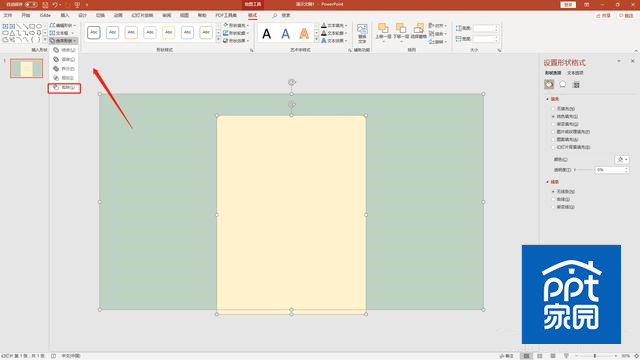Open the Effects pentagon icon in format pane
The height and width of the screenshot is (360, 640).
click(x=562, y=84)
